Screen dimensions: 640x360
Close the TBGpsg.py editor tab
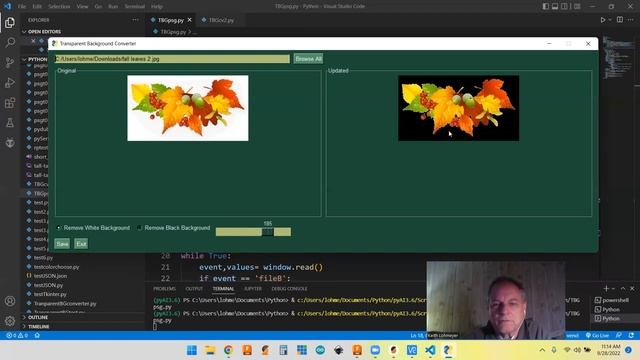coord(189,20)
